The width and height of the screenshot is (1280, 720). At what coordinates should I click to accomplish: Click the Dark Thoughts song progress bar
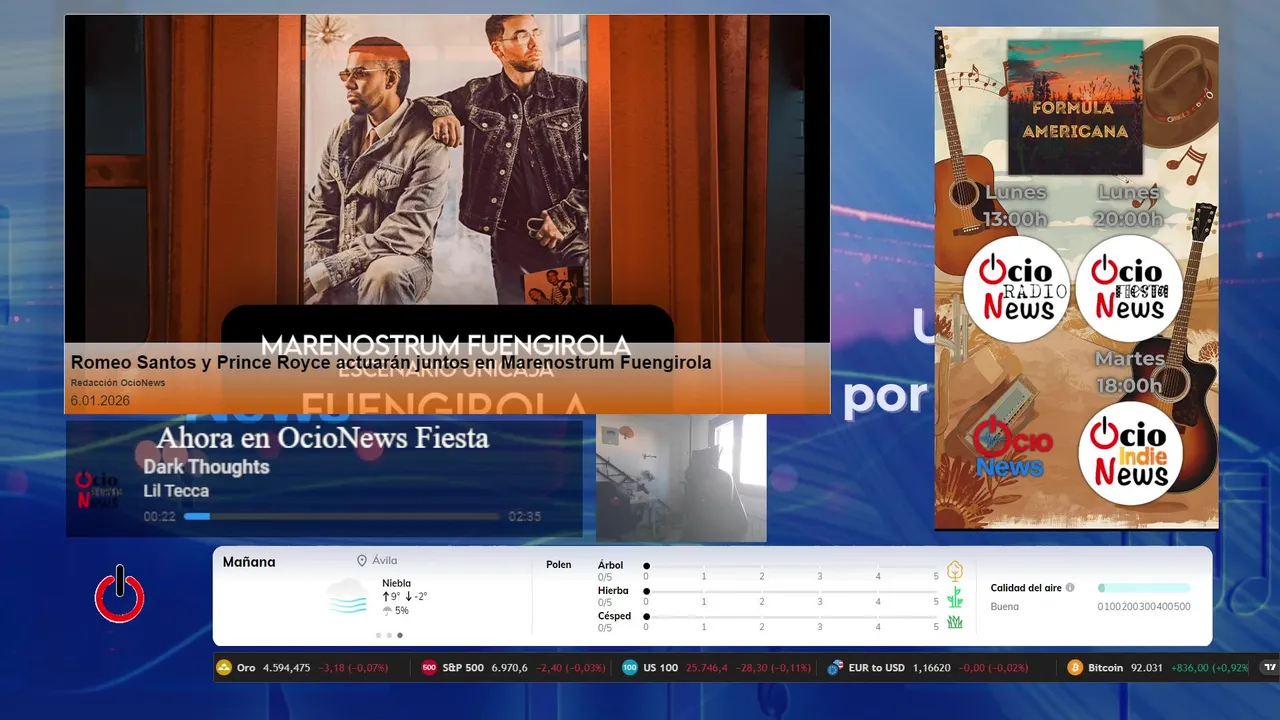[341, 516]
